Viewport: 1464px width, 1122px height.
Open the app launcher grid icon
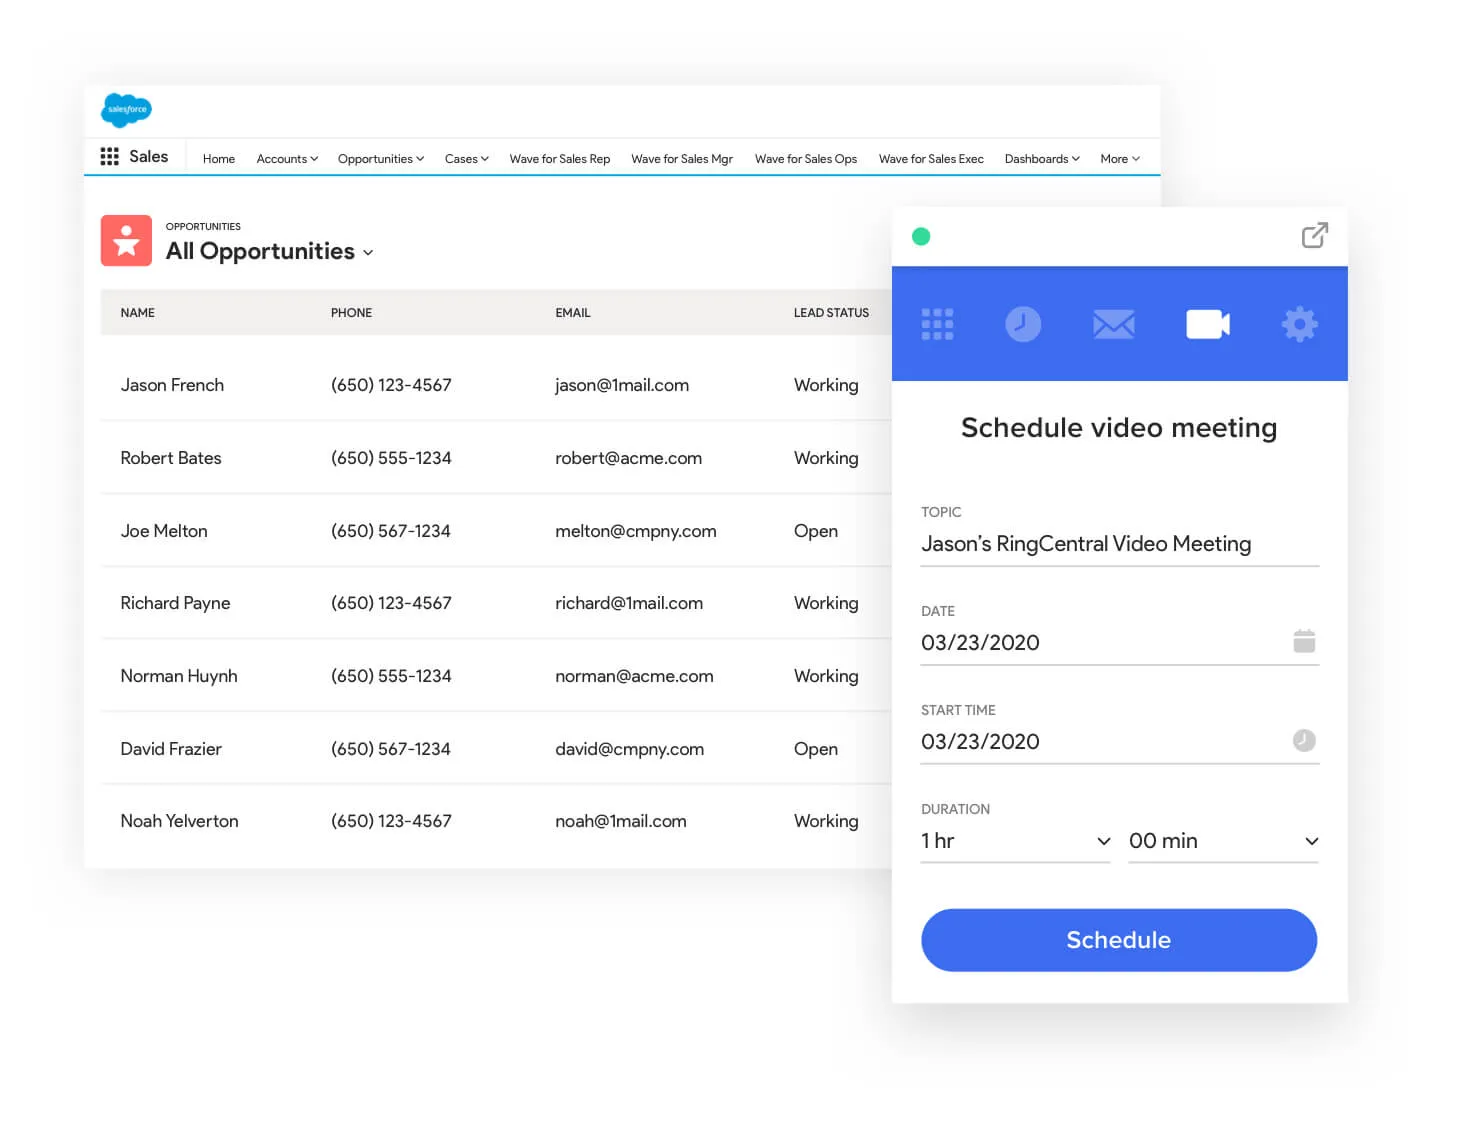tap(109, 157)
